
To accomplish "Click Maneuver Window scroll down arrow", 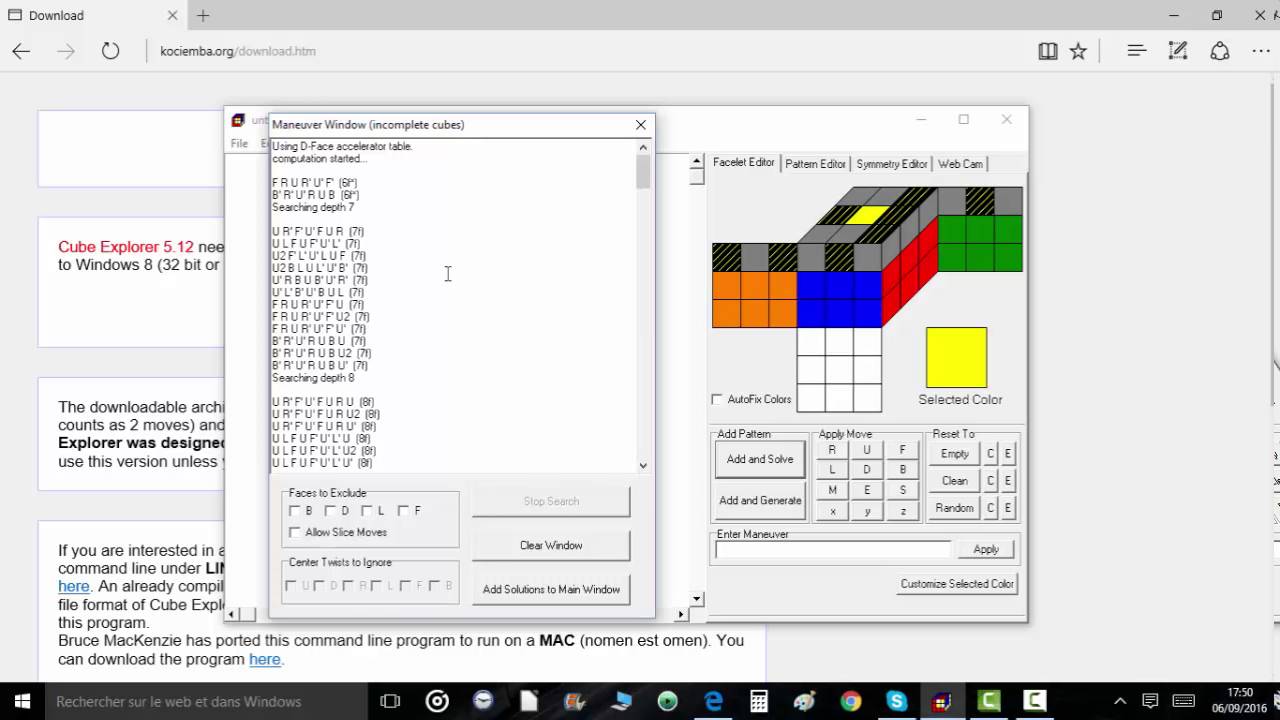I will [643, 465].
